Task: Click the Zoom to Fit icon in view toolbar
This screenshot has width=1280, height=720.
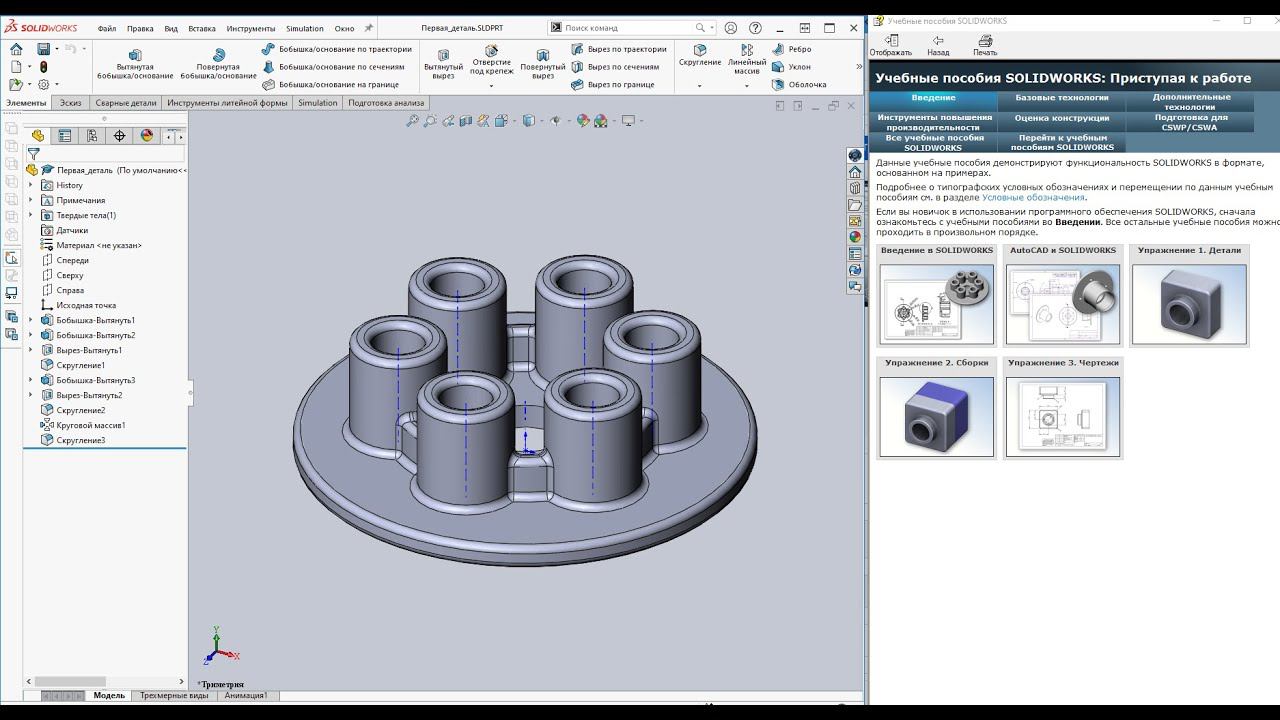Action: (412, 121)
